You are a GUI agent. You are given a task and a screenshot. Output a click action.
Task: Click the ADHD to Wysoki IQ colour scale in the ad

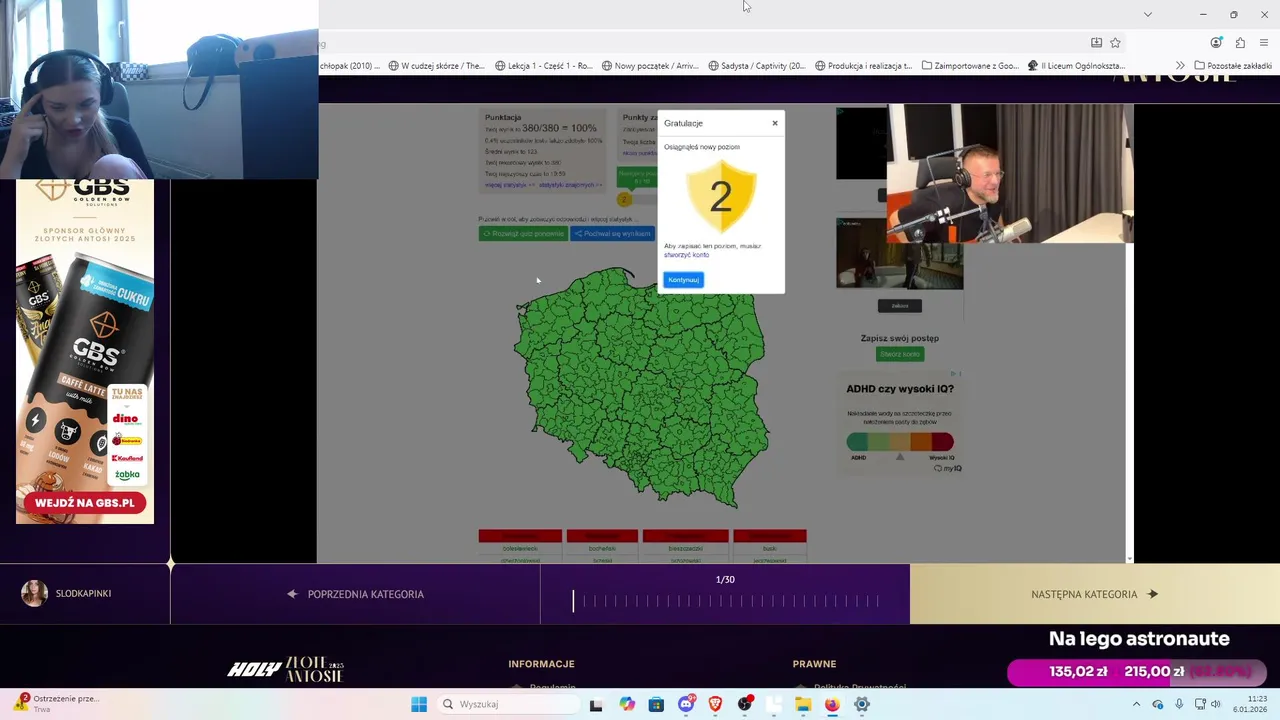[x=900, y=442]
